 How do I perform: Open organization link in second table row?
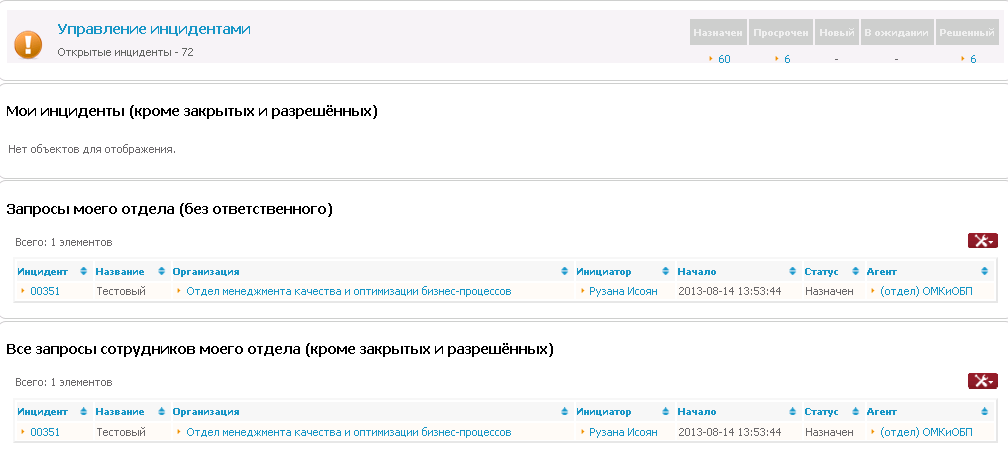coord(348,432)
